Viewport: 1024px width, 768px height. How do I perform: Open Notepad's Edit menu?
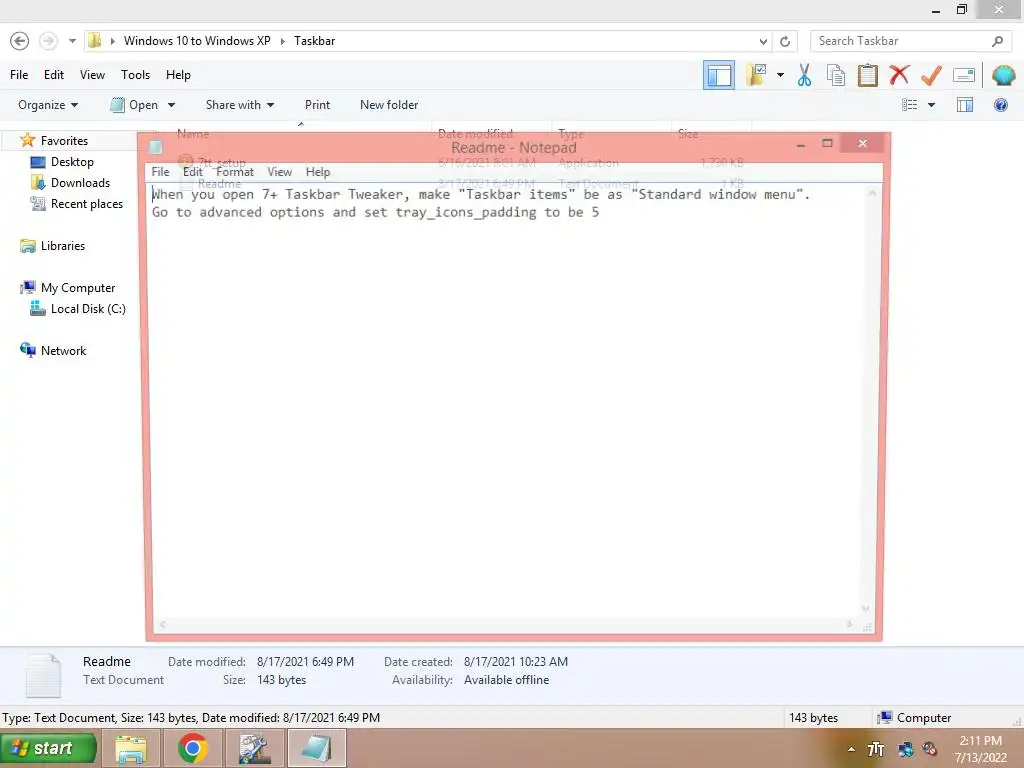point(193,172)
